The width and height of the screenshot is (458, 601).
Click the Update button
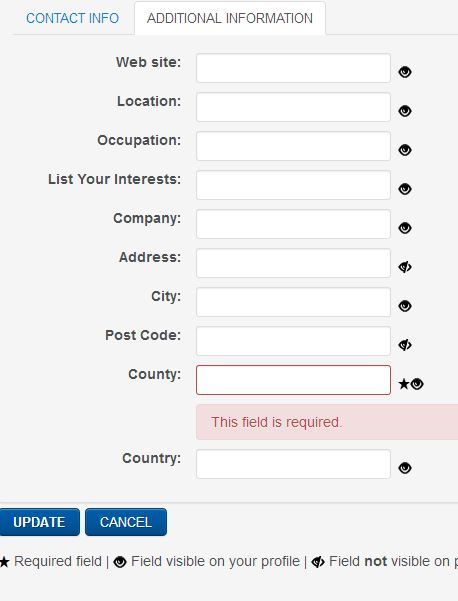pos(39,522)
